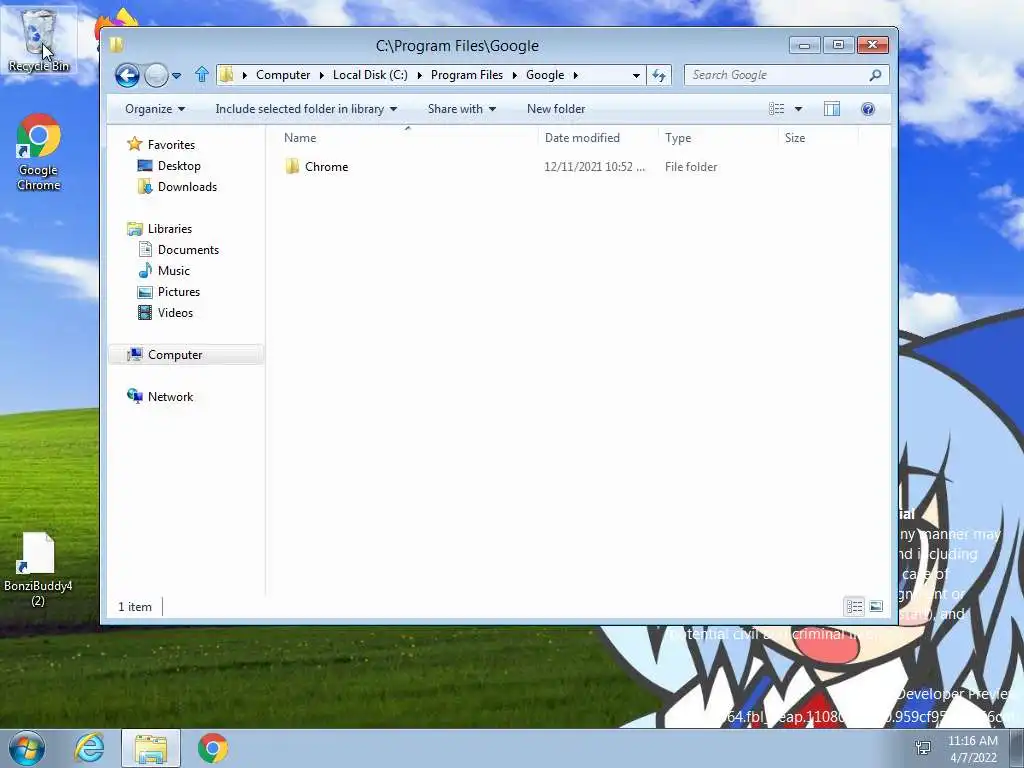Click the File folder type cell
Screen dimensions: 1024x768
coord(691,167)
